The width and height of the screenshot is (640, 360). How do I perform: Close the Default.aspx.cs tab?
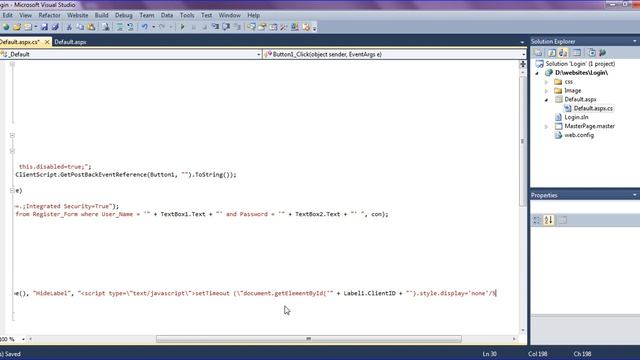pos(47,42)
